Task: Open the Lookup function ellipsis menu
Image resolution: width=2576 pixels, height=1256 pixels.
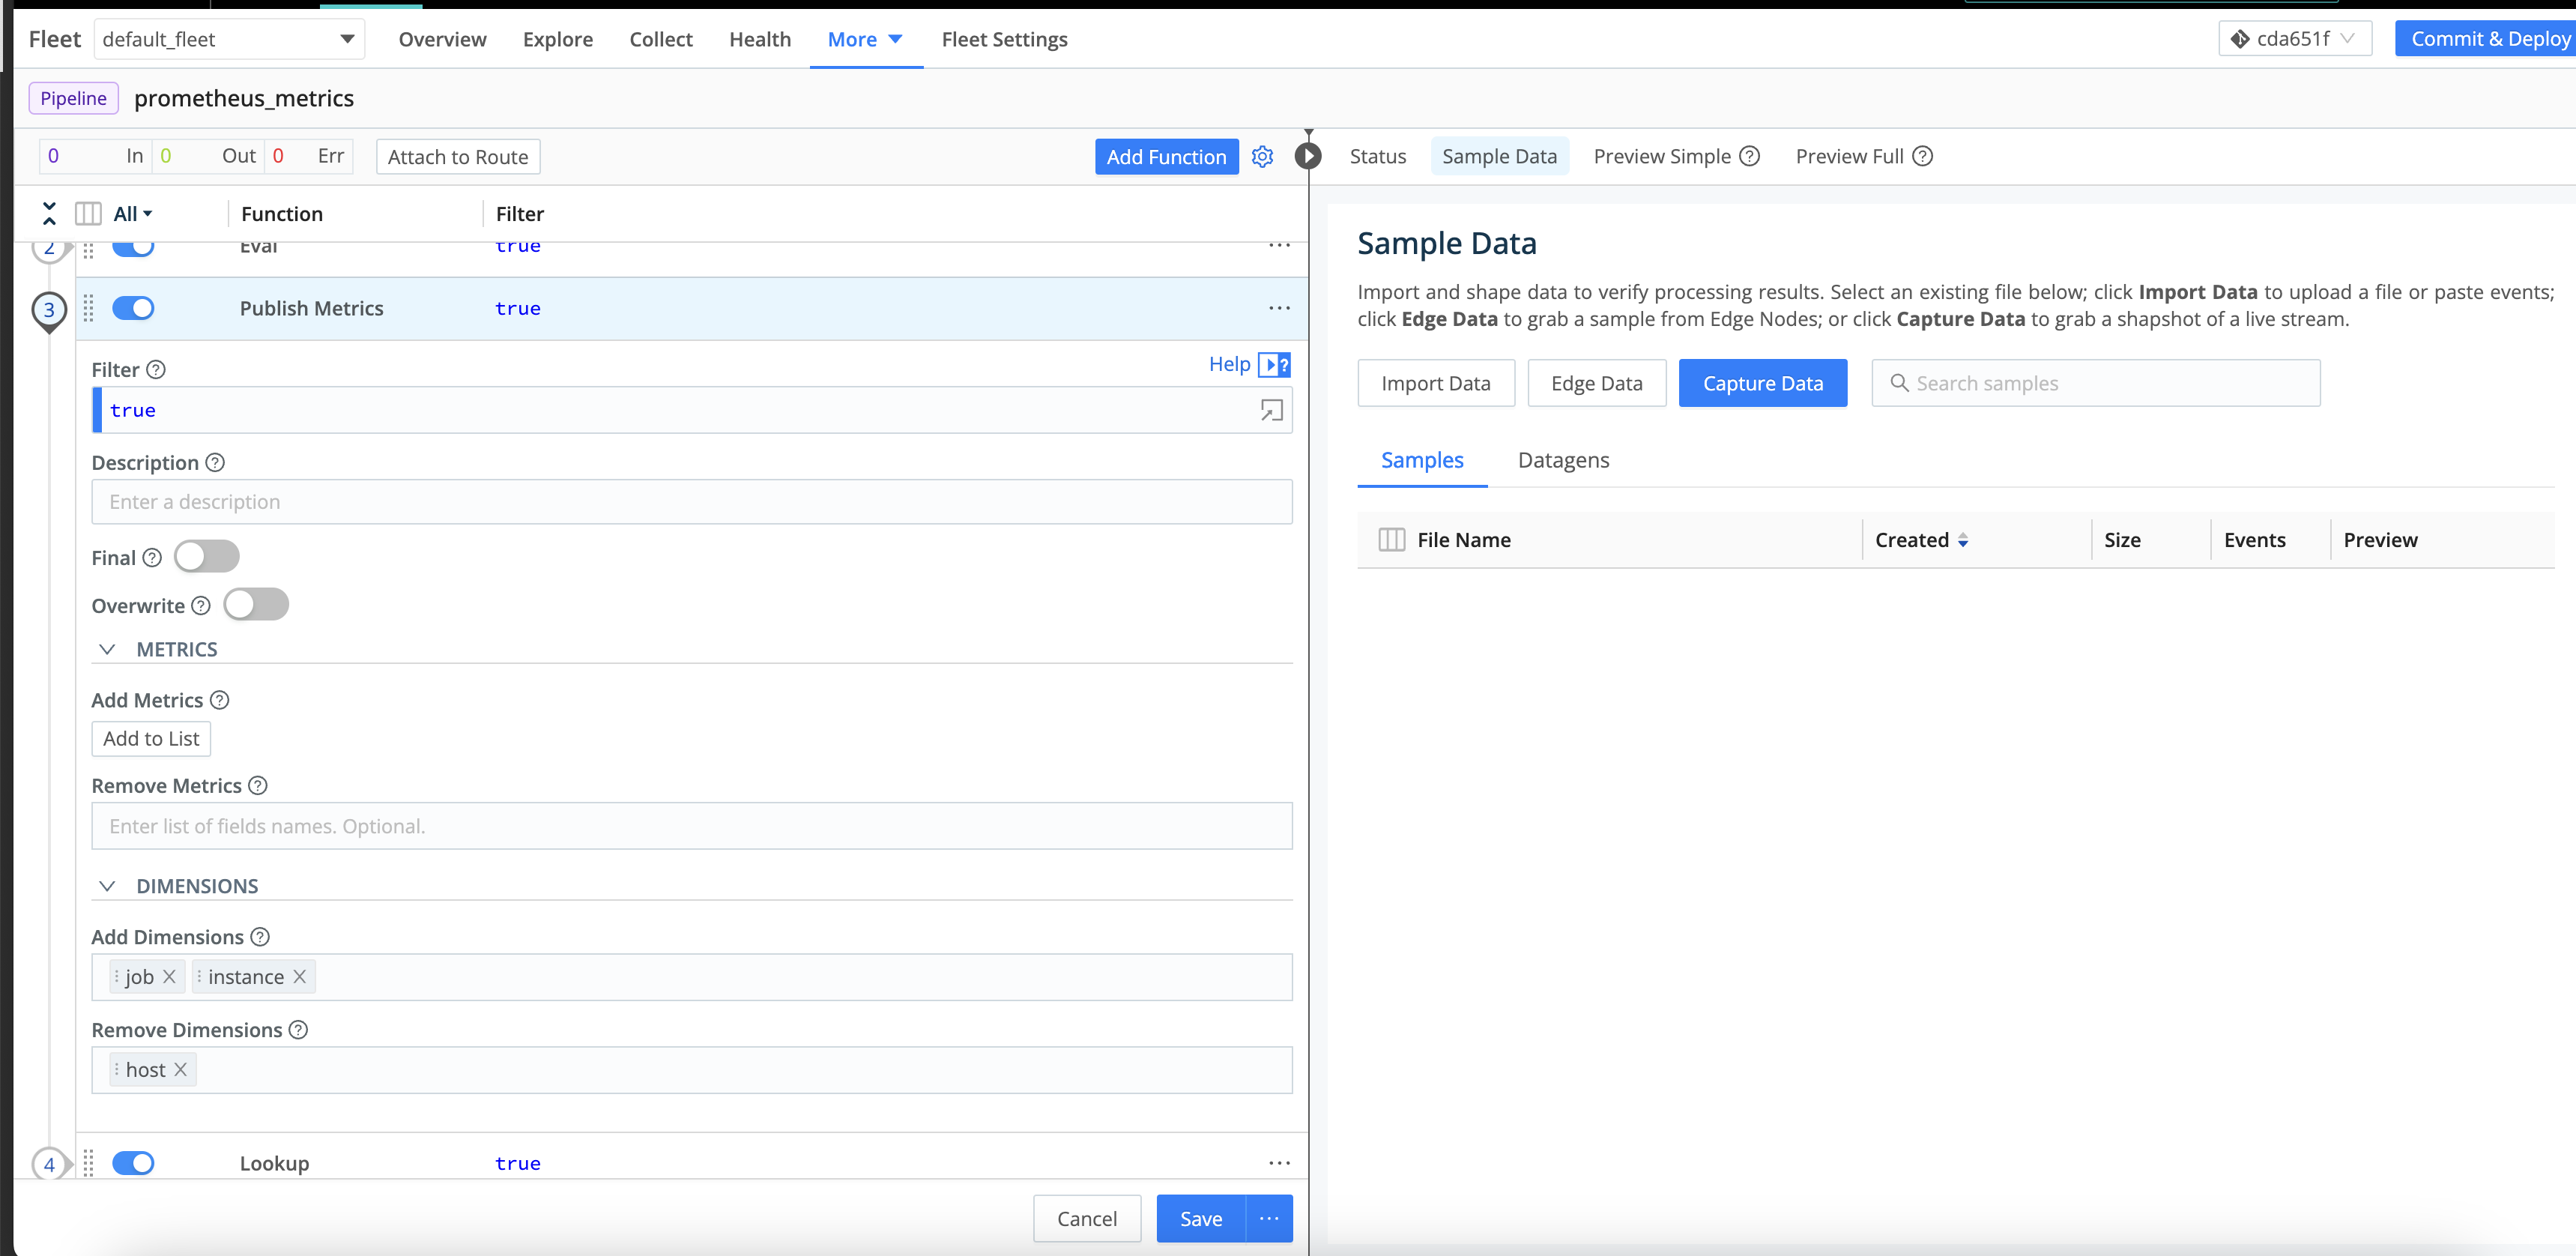Action: click(1279, 1162)
